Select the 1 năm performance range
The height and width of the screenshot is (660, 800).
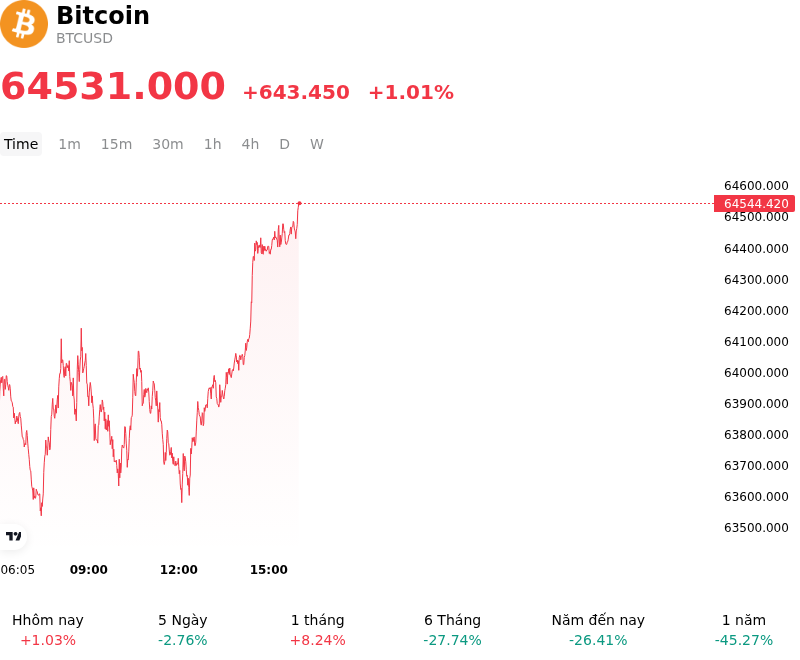pyautogui.click(x=744, y=630)
